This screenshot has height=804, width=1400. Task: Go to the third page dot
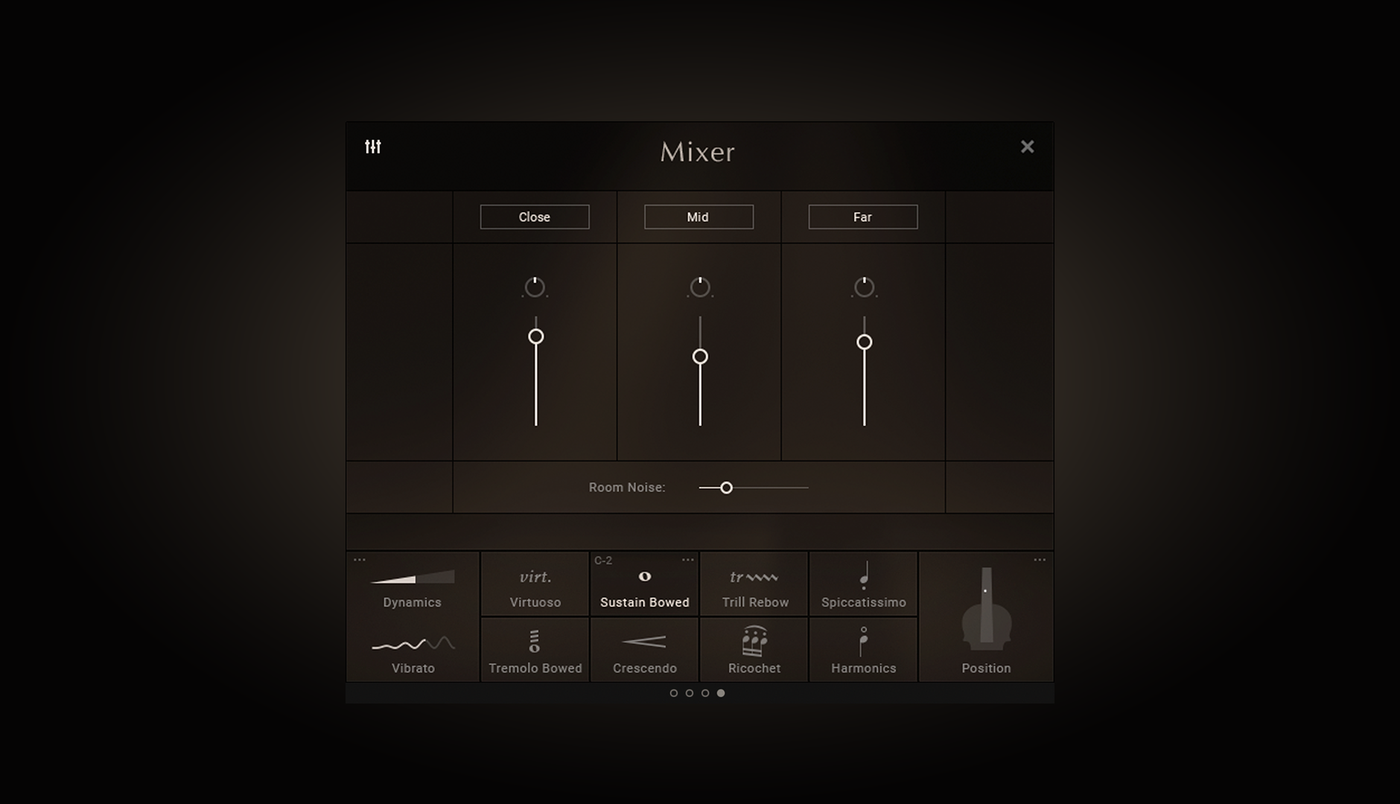coord(706,693)
